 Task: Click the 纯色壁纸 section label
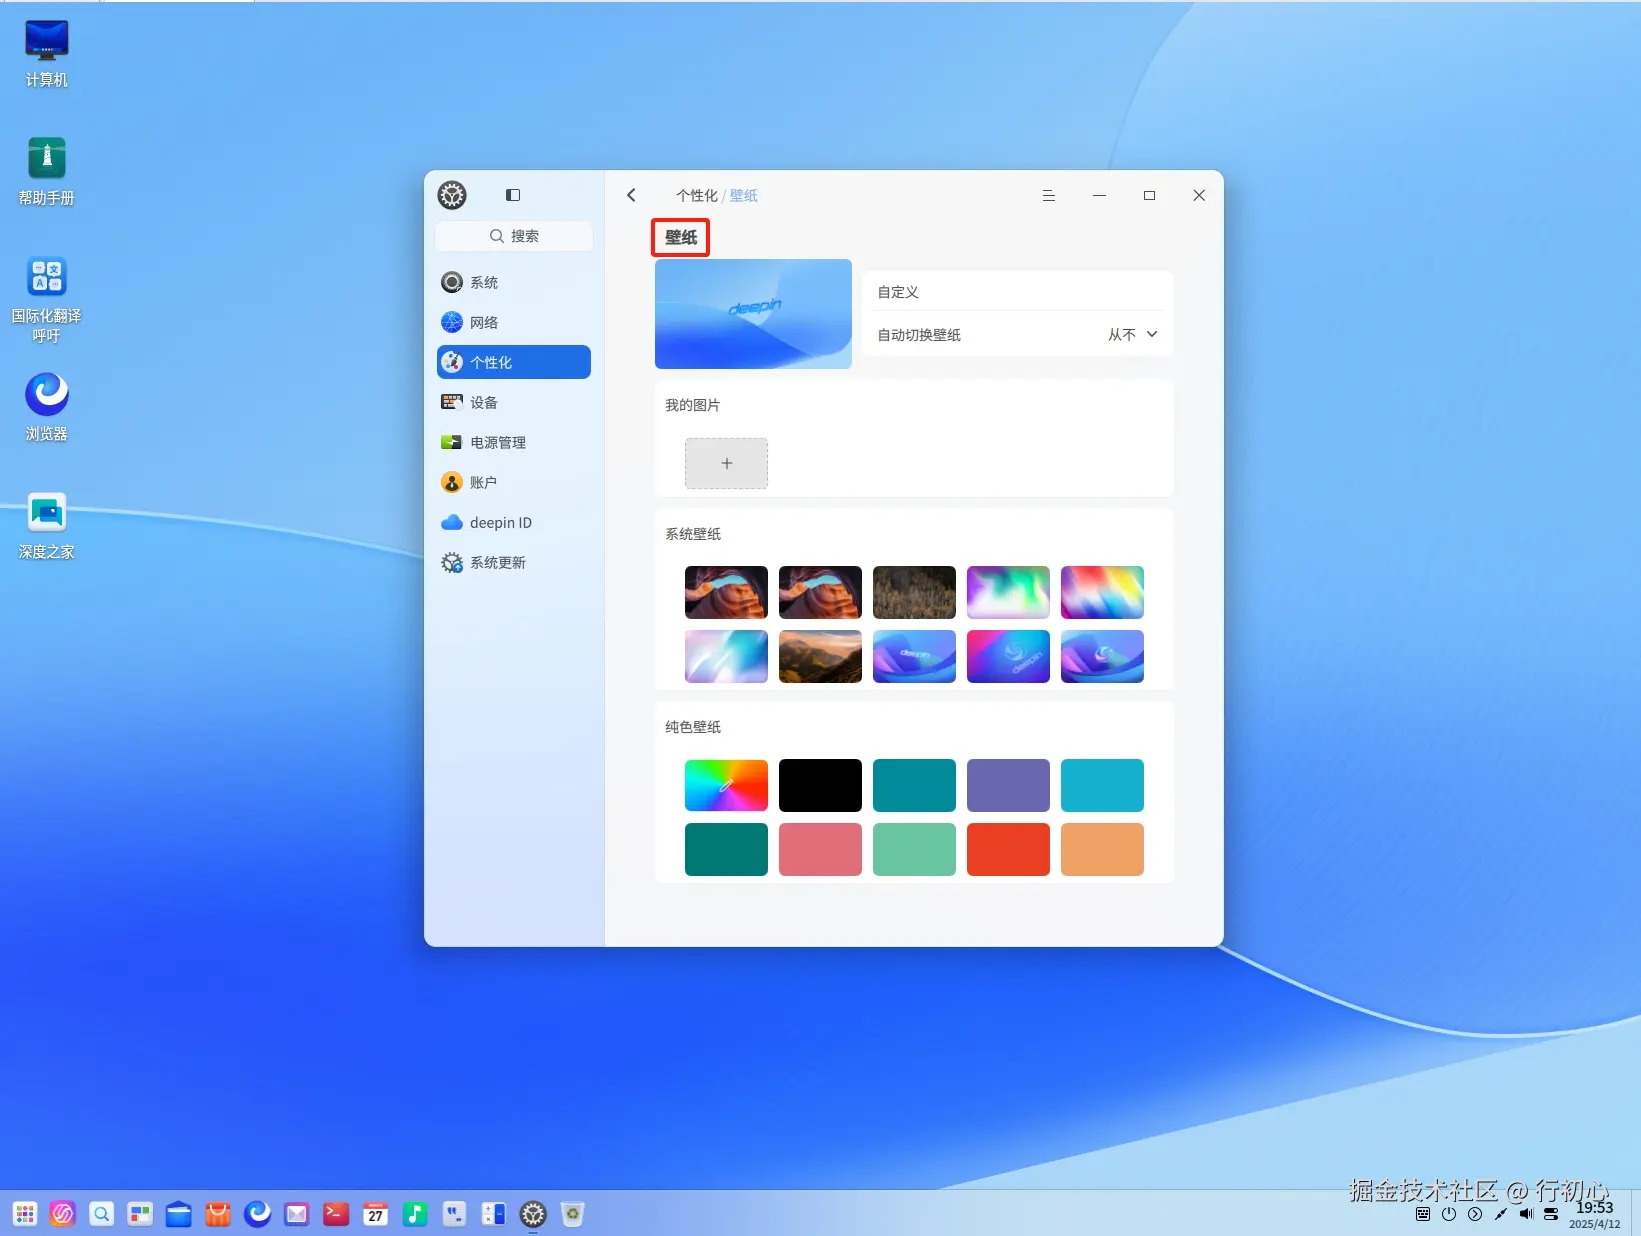[693, 727]
